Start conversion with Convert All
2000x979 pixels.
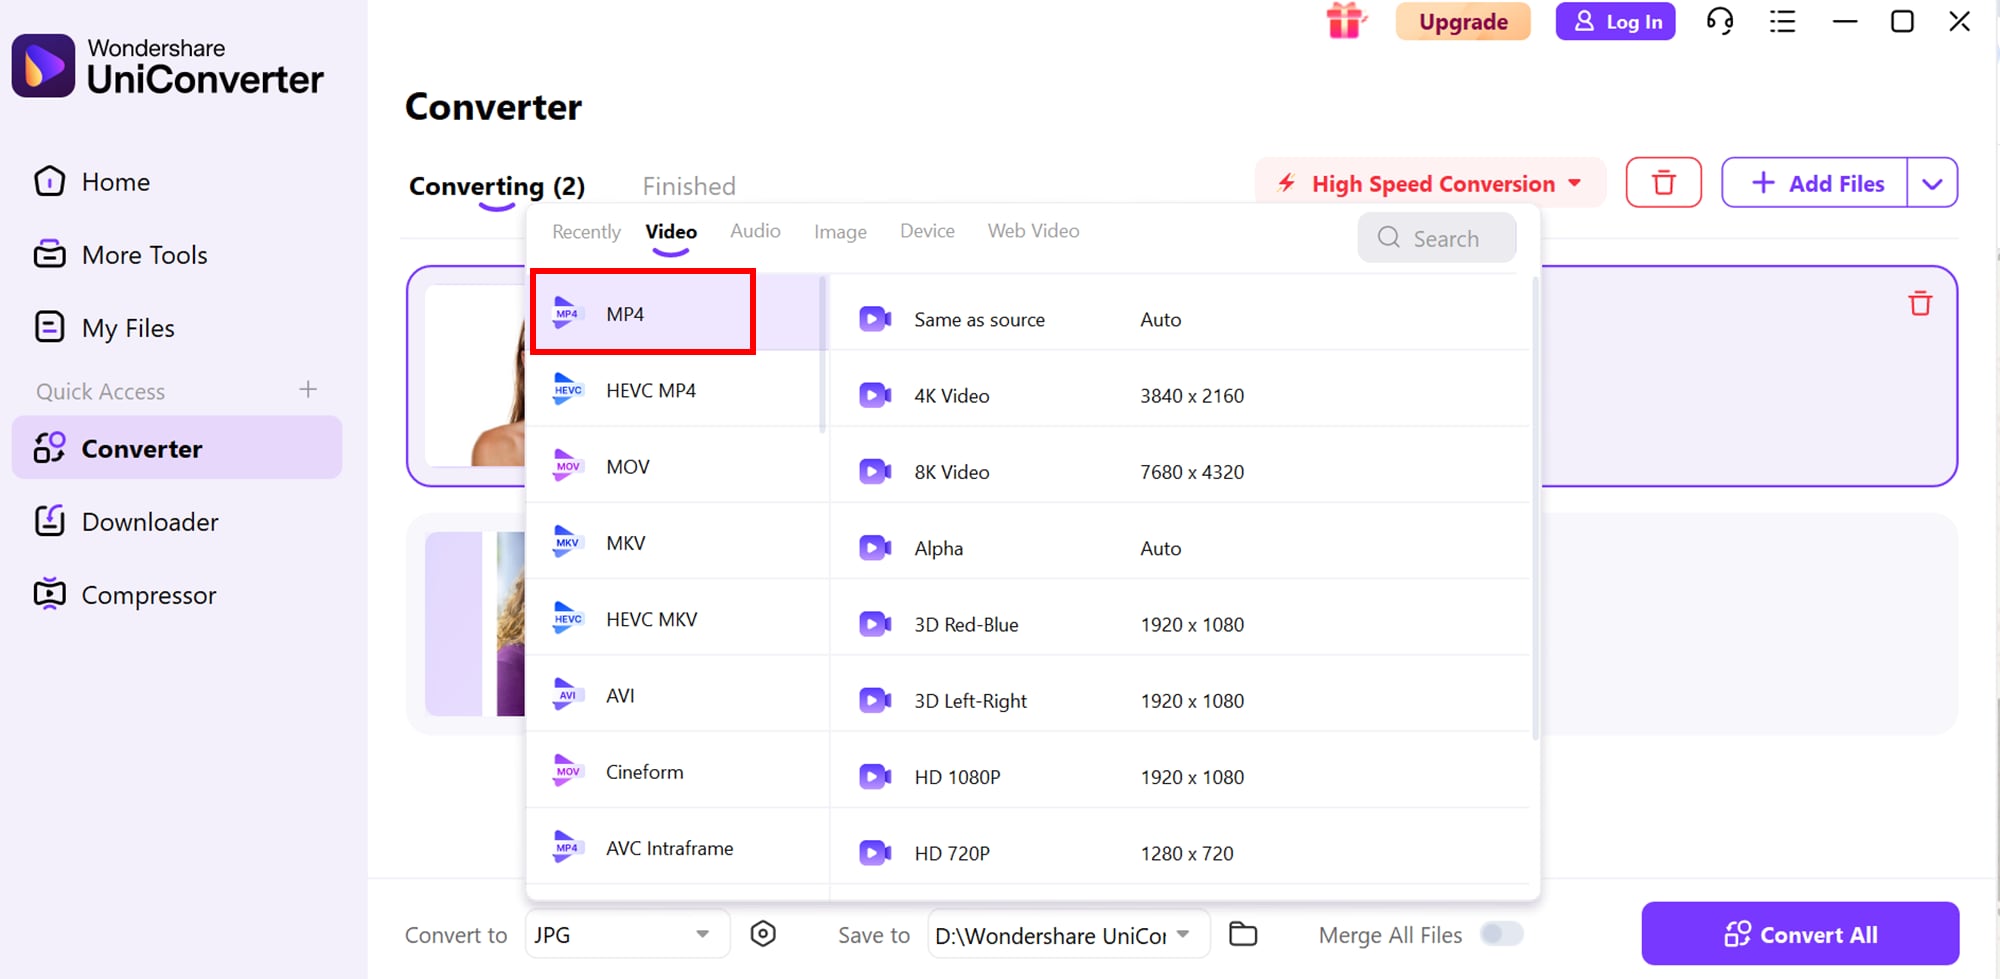point(1800,934)
